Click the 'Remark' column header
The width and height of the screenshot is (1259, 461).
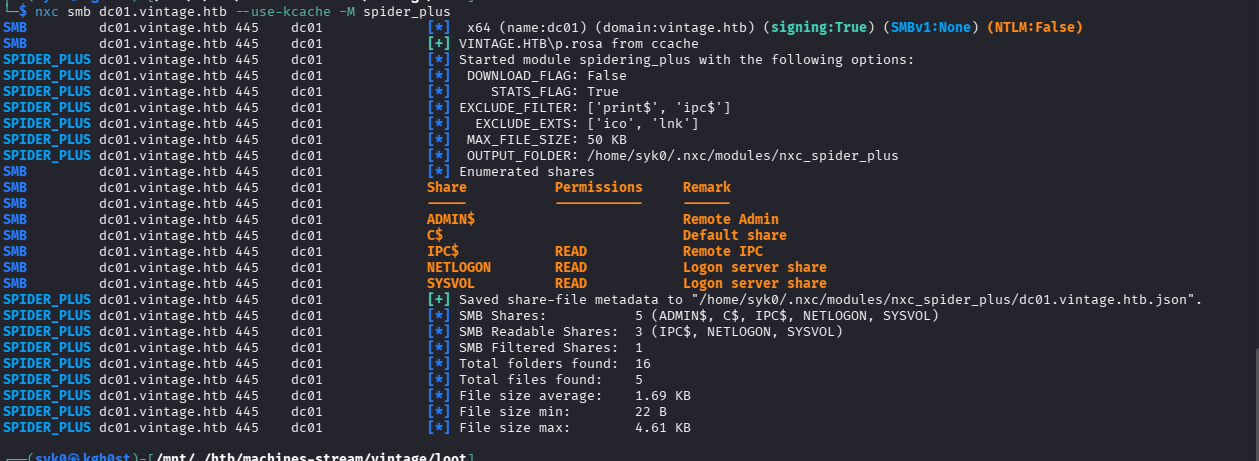click(707, 187)
